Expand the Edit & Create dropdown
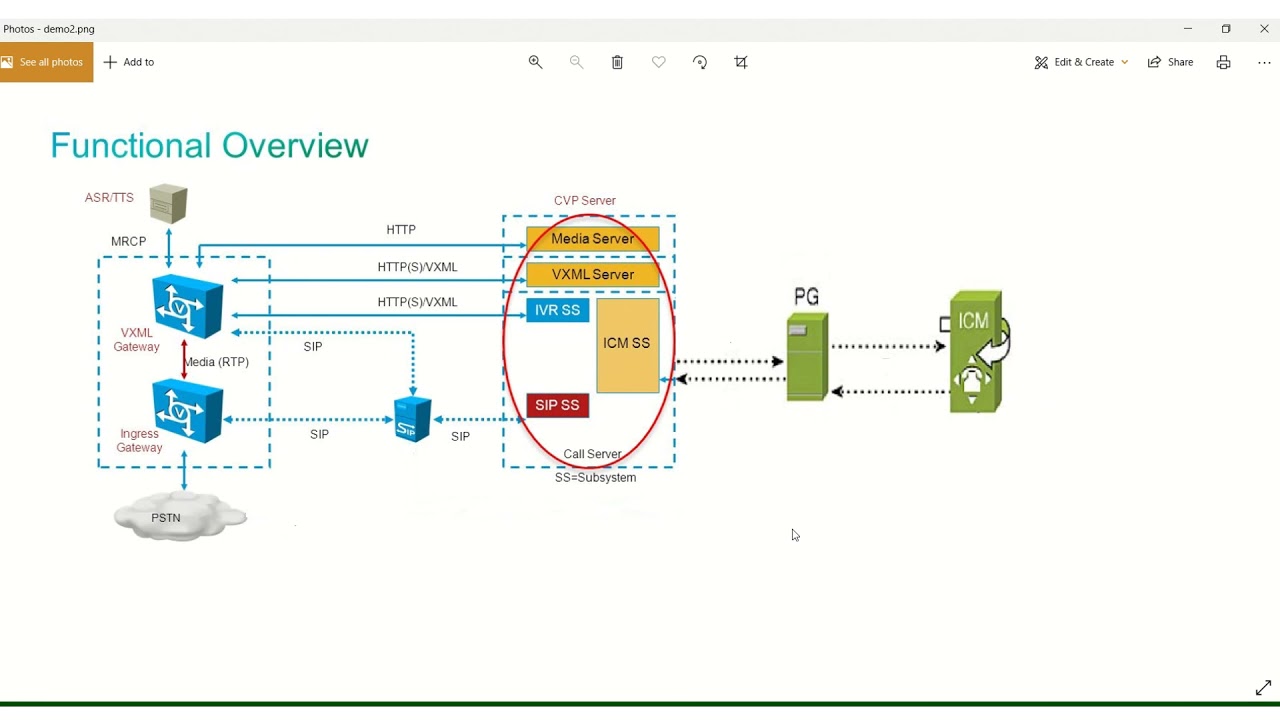The width and height of the screenshot is (1280, 720). (1081, 62)
